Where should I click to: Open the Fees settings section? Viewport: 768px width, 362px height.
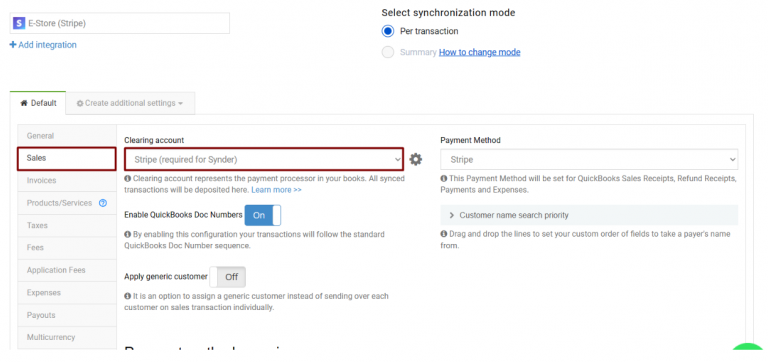tap(67, 247)
